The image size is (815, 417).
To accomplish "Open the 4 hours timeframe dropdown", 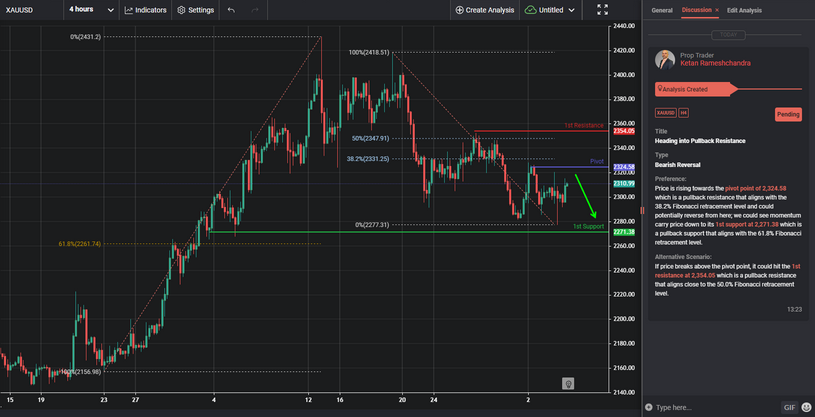I will point(91,10).
